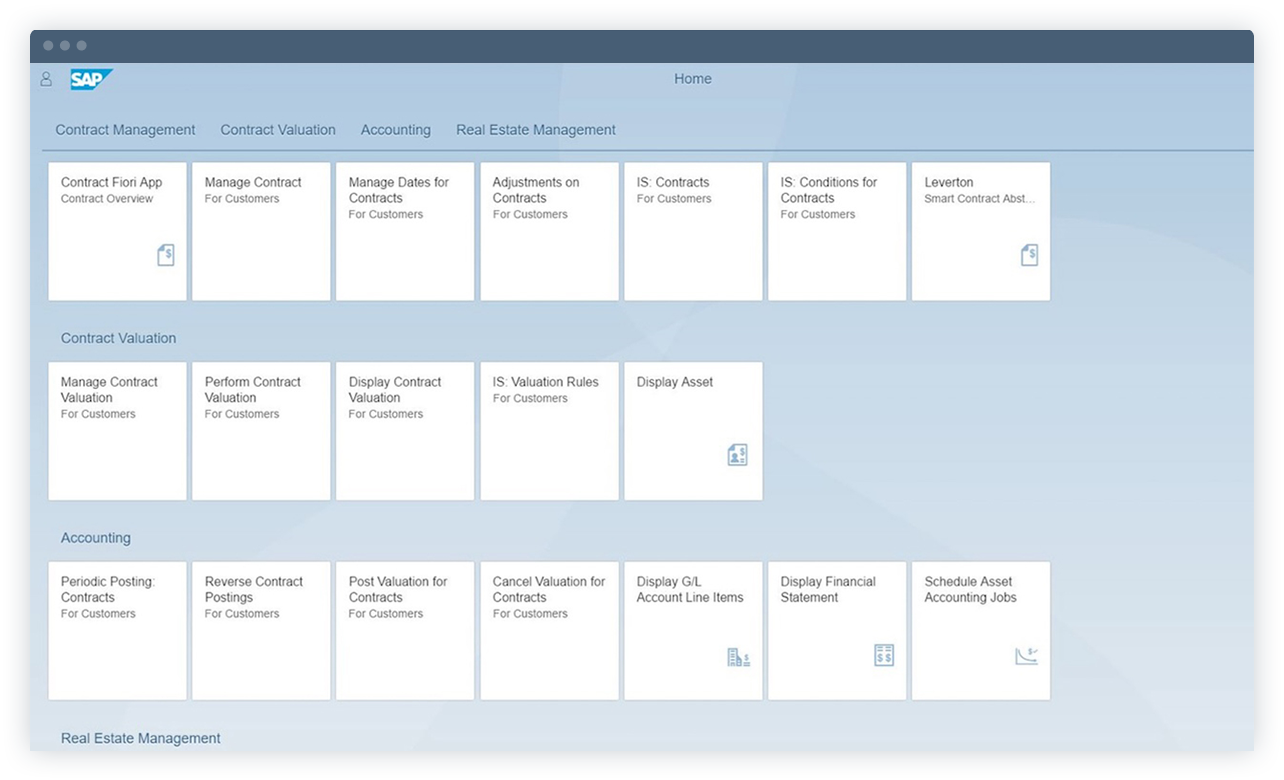The image size is (1284, 780).
Task: Open the Manage Contract tile
Action: coord(260,230)
